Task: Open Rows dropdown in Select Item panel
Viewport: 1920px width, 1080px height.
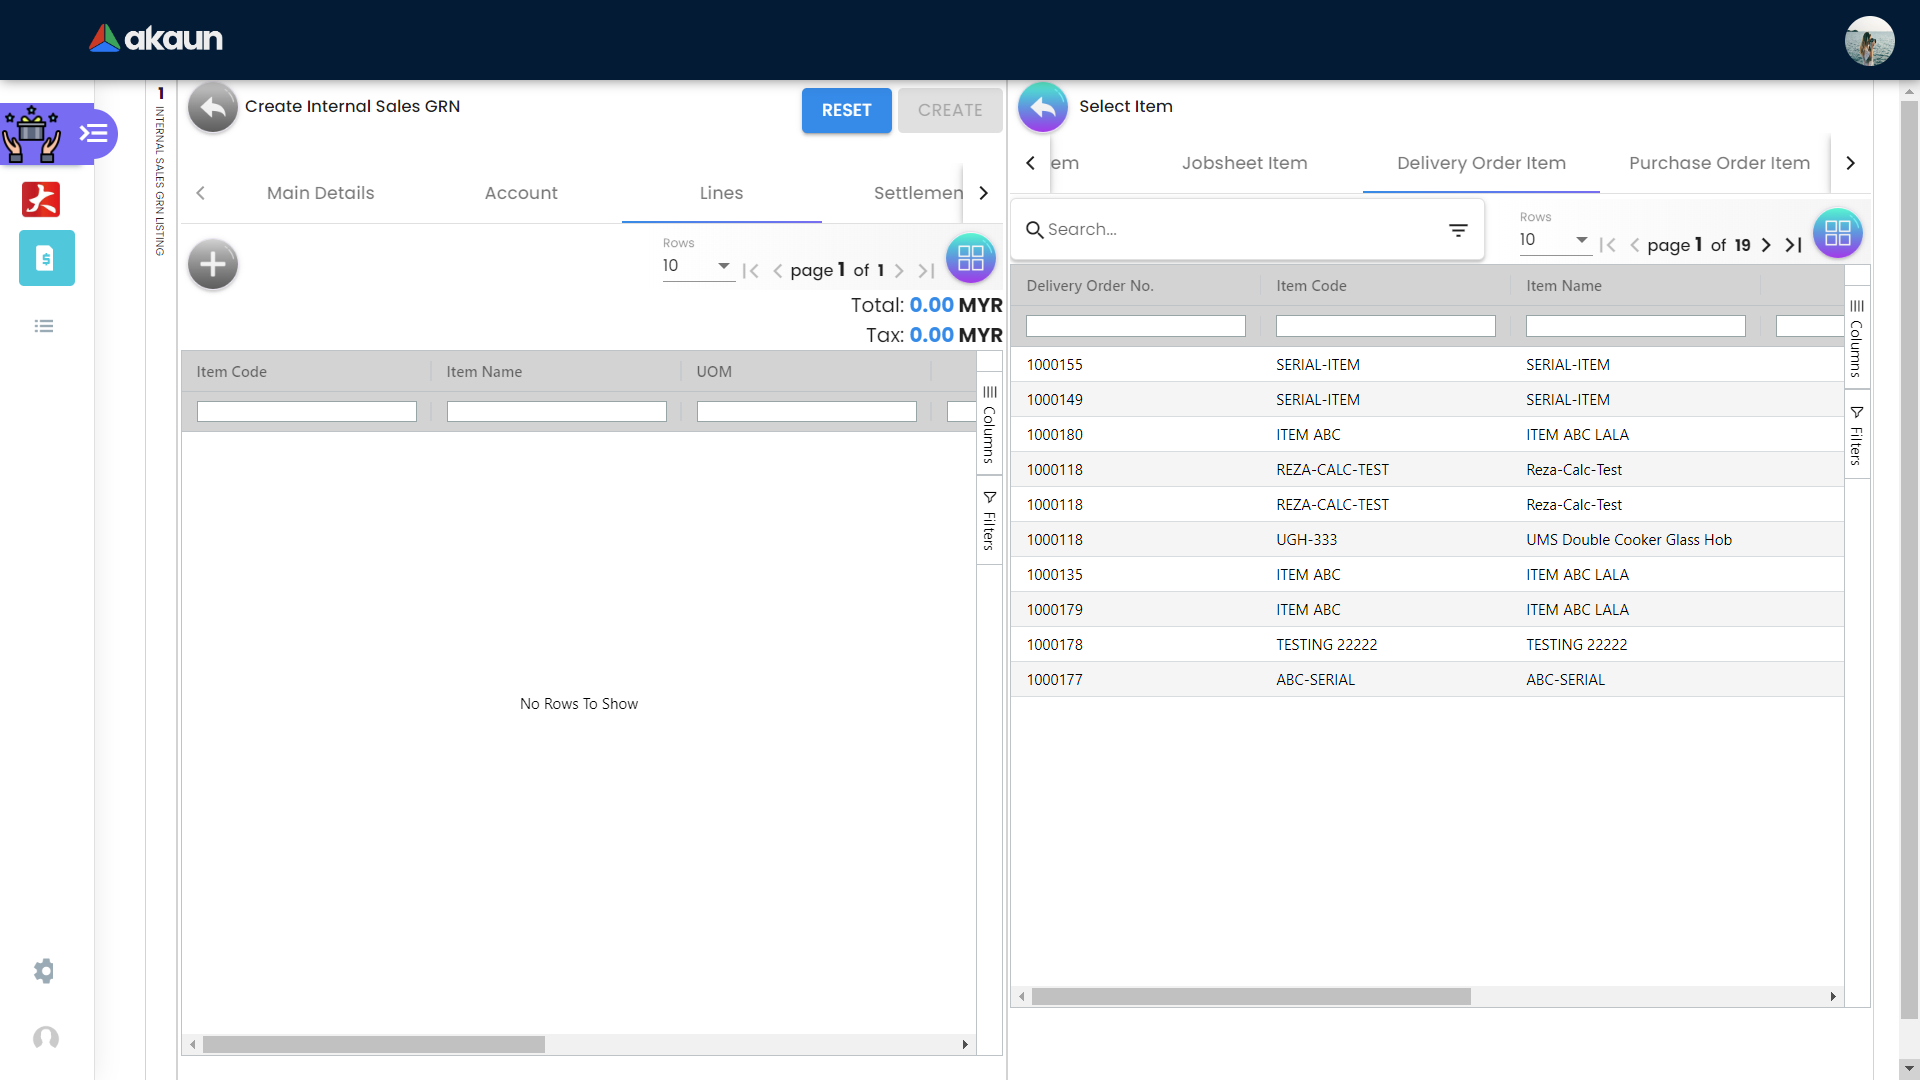Action: [x=1554, y=240]
